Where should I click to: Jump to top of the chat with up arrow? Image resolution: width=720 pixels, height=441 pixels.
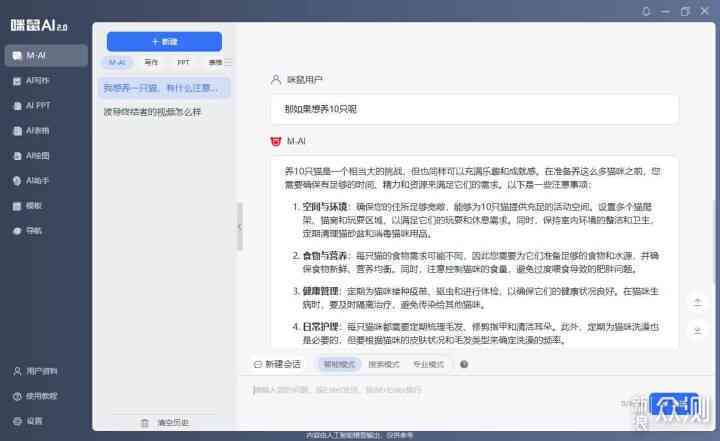(x=698, y=302)
